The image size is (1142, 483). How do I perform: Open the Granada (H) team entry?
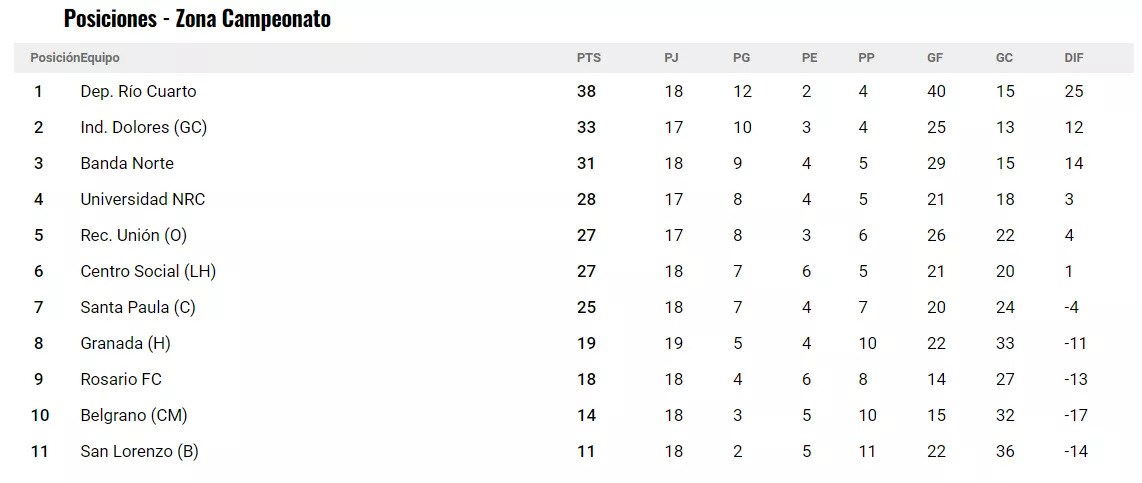125,343
